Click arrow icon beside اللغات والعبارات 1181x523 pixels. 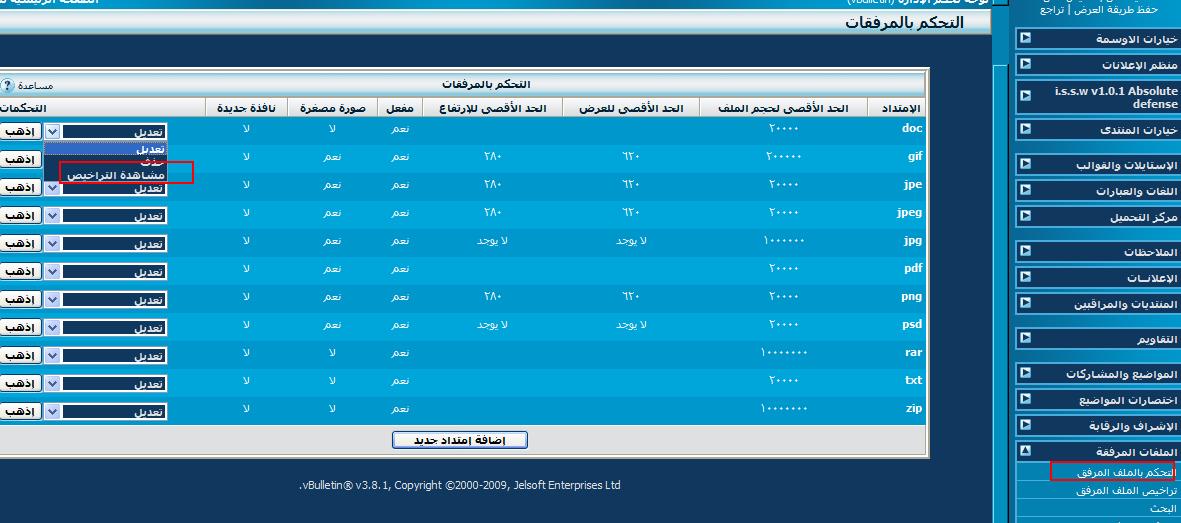[1025, 190]
